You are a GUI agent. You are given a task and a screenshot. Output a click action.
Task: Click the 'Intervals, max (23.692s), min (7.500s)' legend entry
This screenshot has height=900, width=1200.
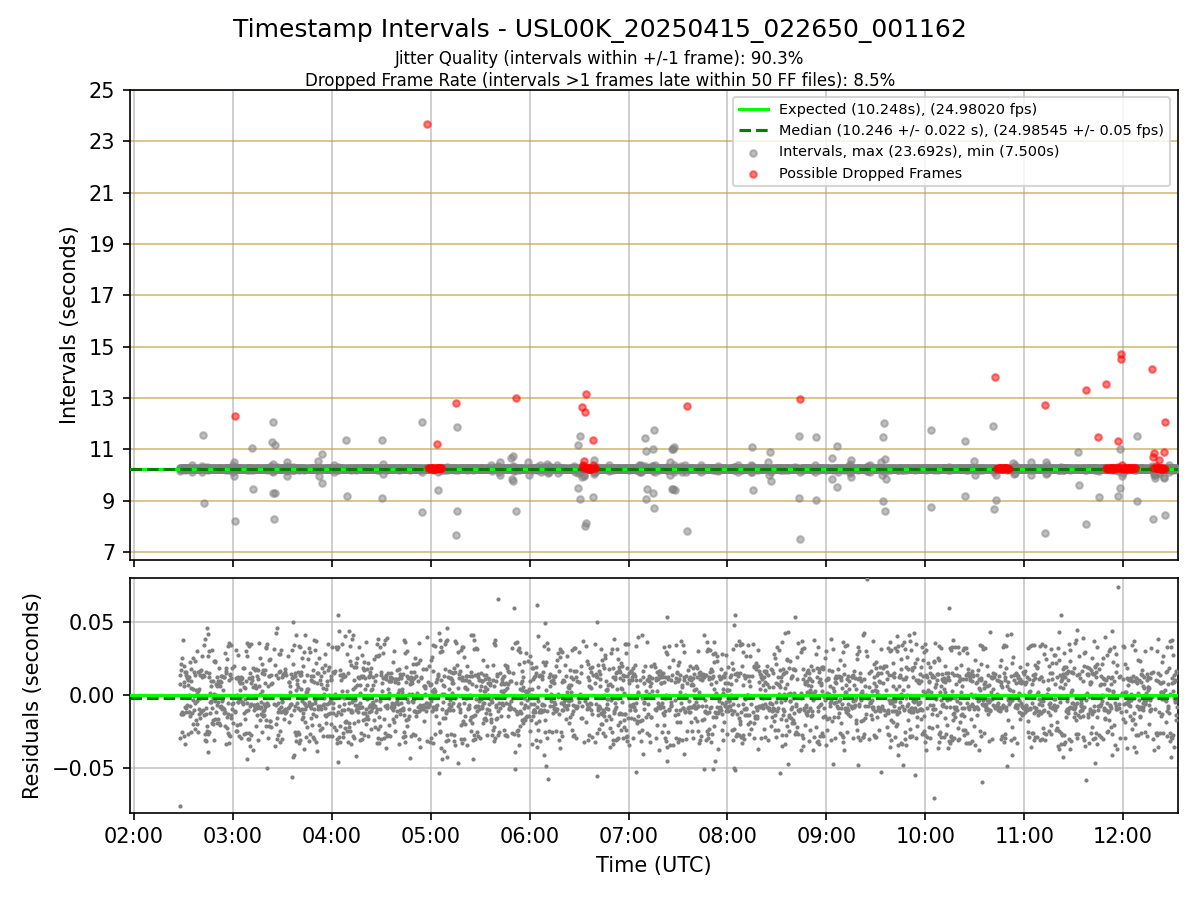point(919,152)
